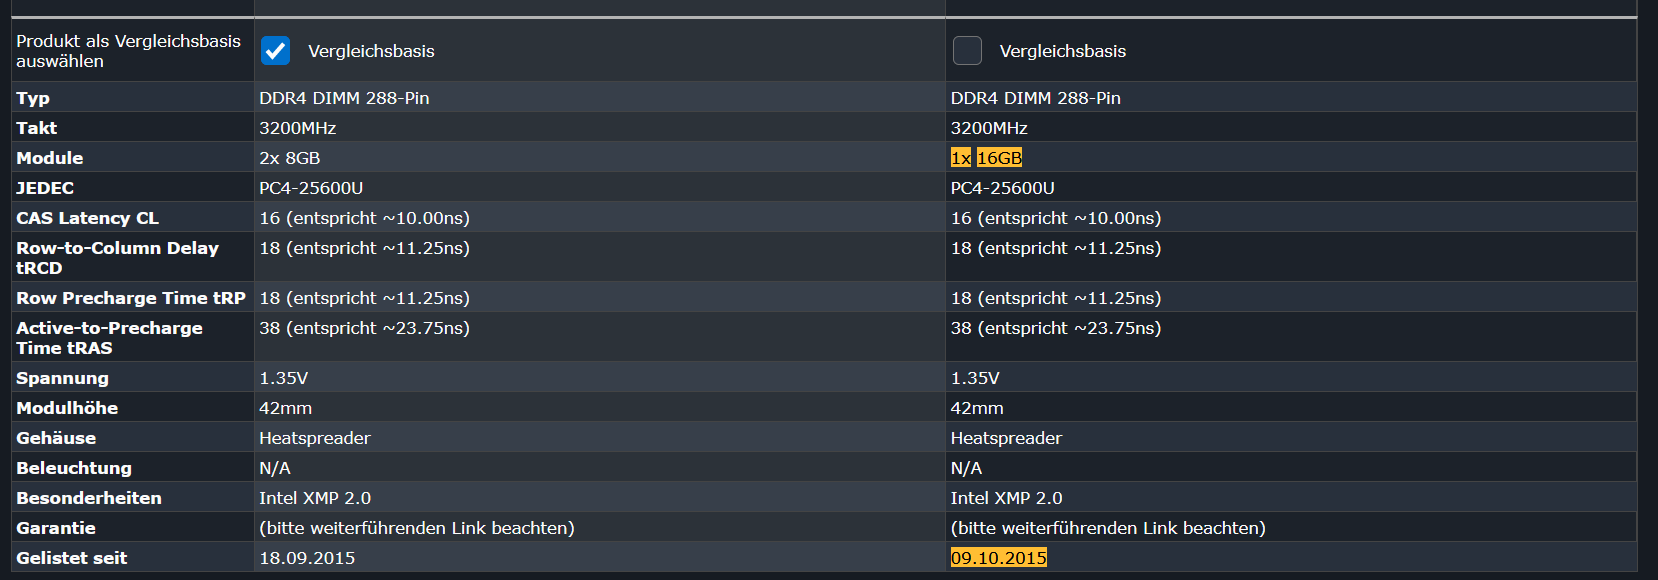Click the 'Row-to-Column Delay tRCD' row label
This screenshot has width=1658, height=580.
(117, 258)
